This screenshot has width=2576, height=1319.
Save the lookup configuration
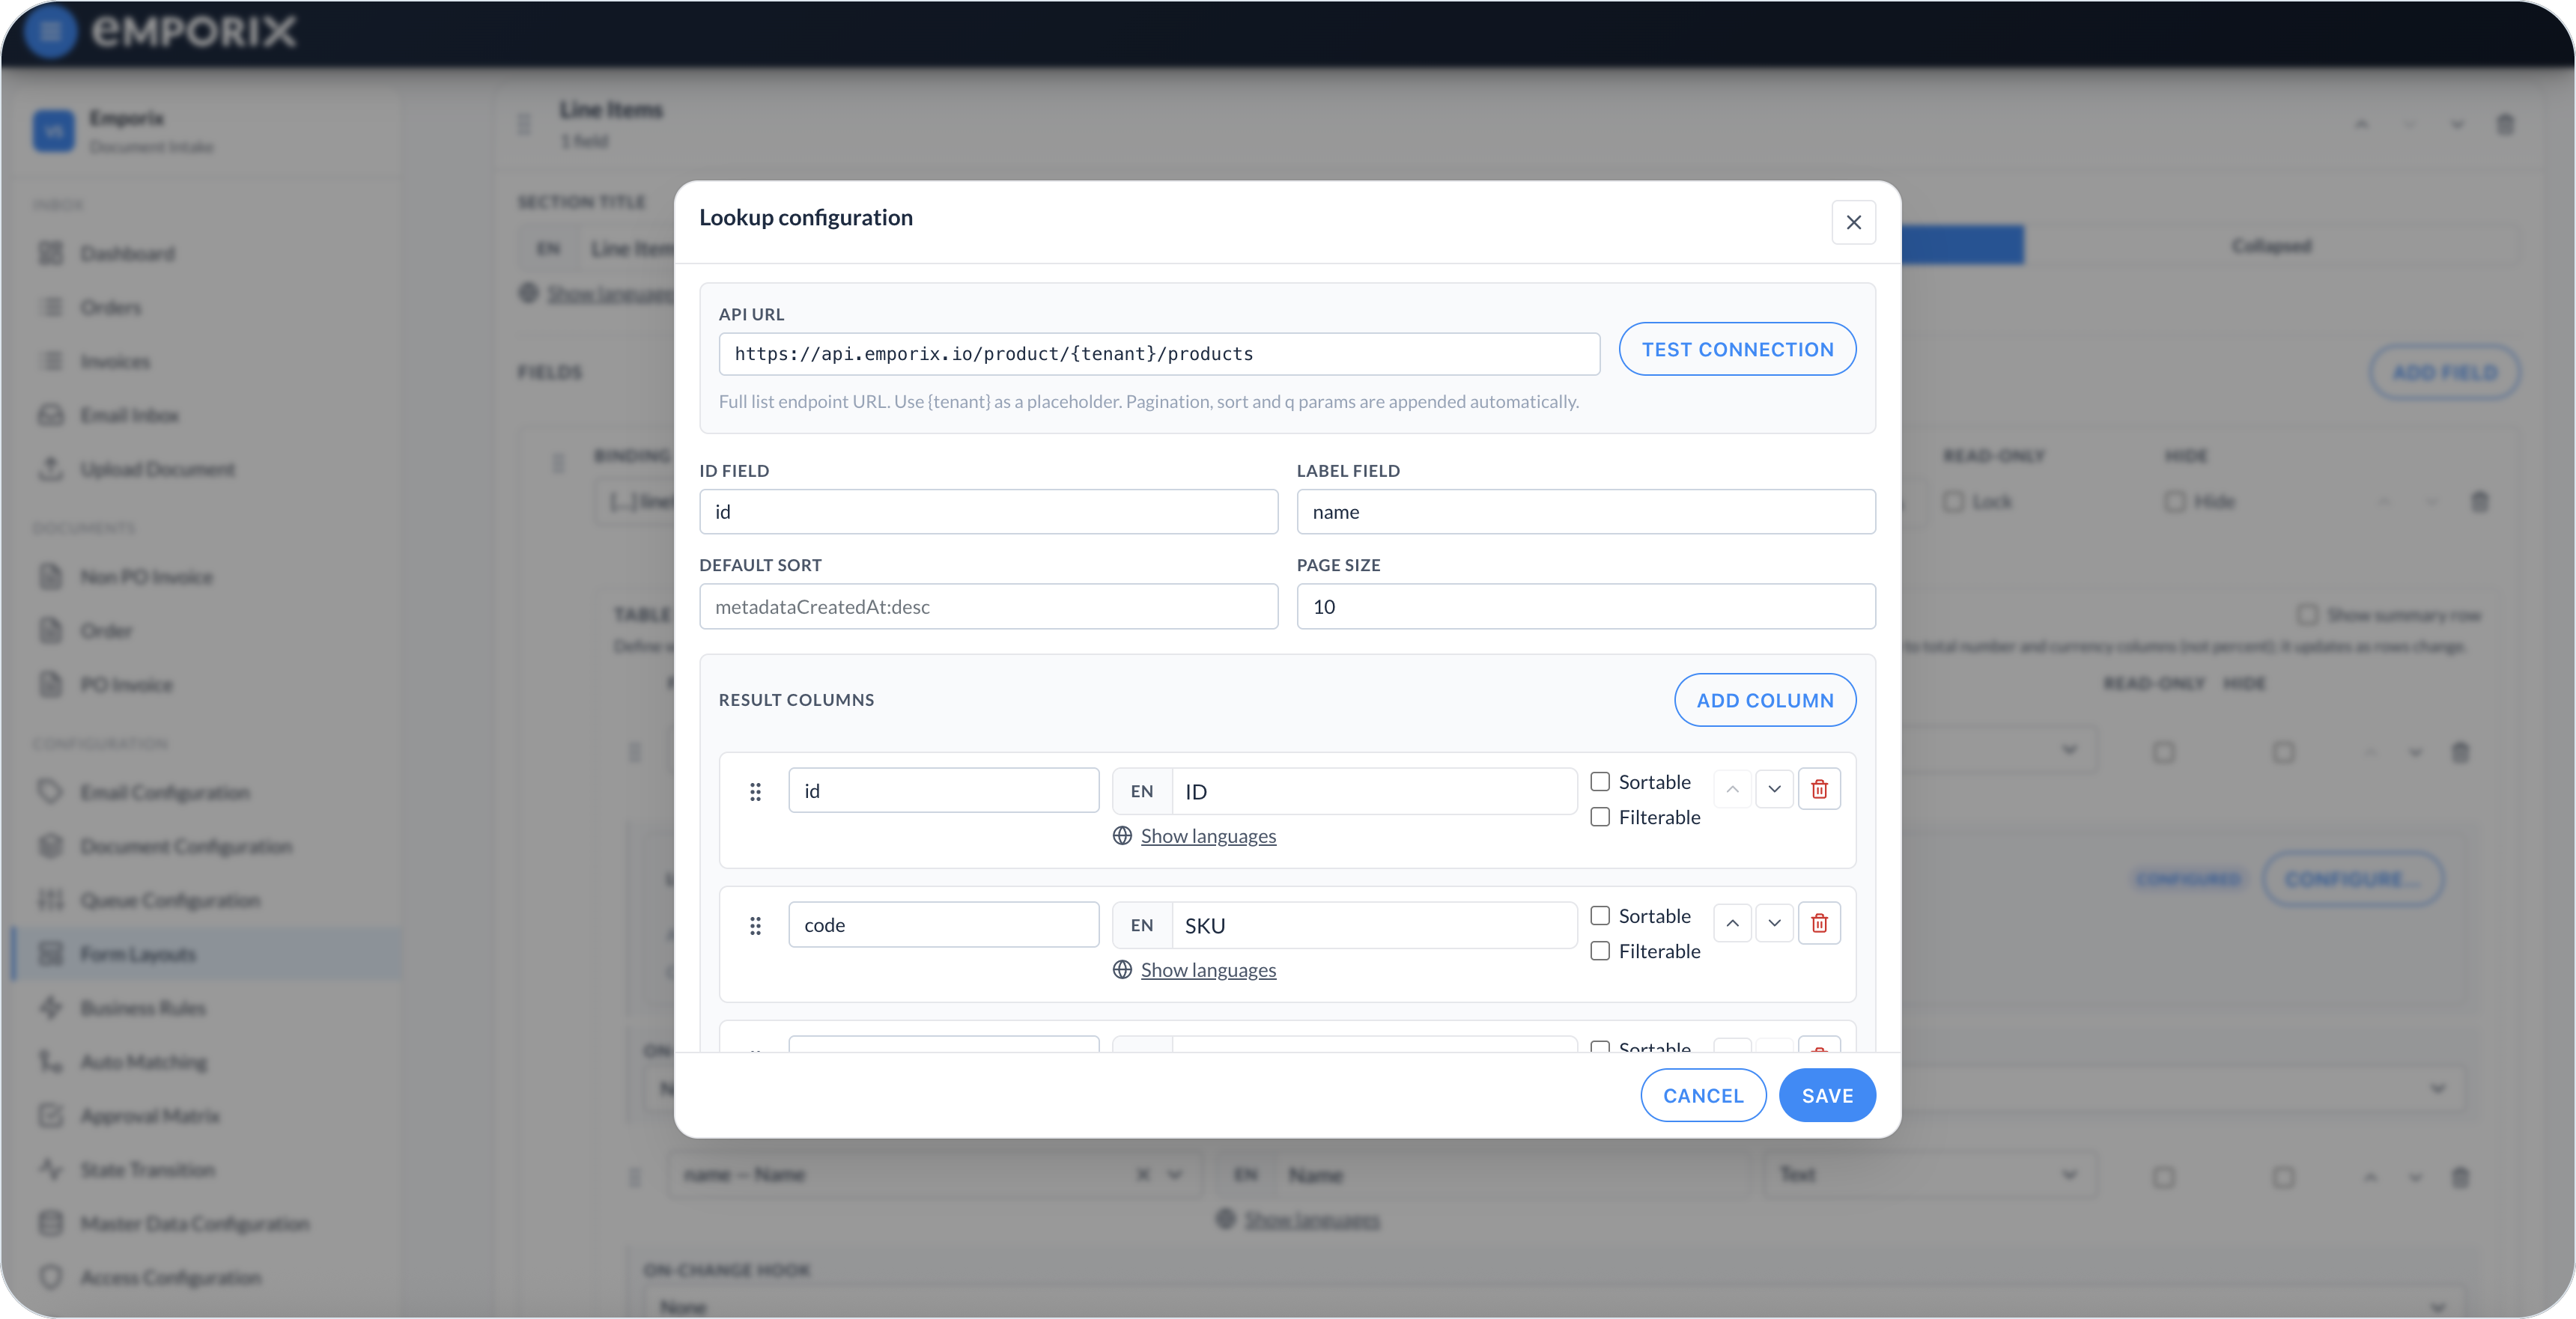pos(1827,1096)
